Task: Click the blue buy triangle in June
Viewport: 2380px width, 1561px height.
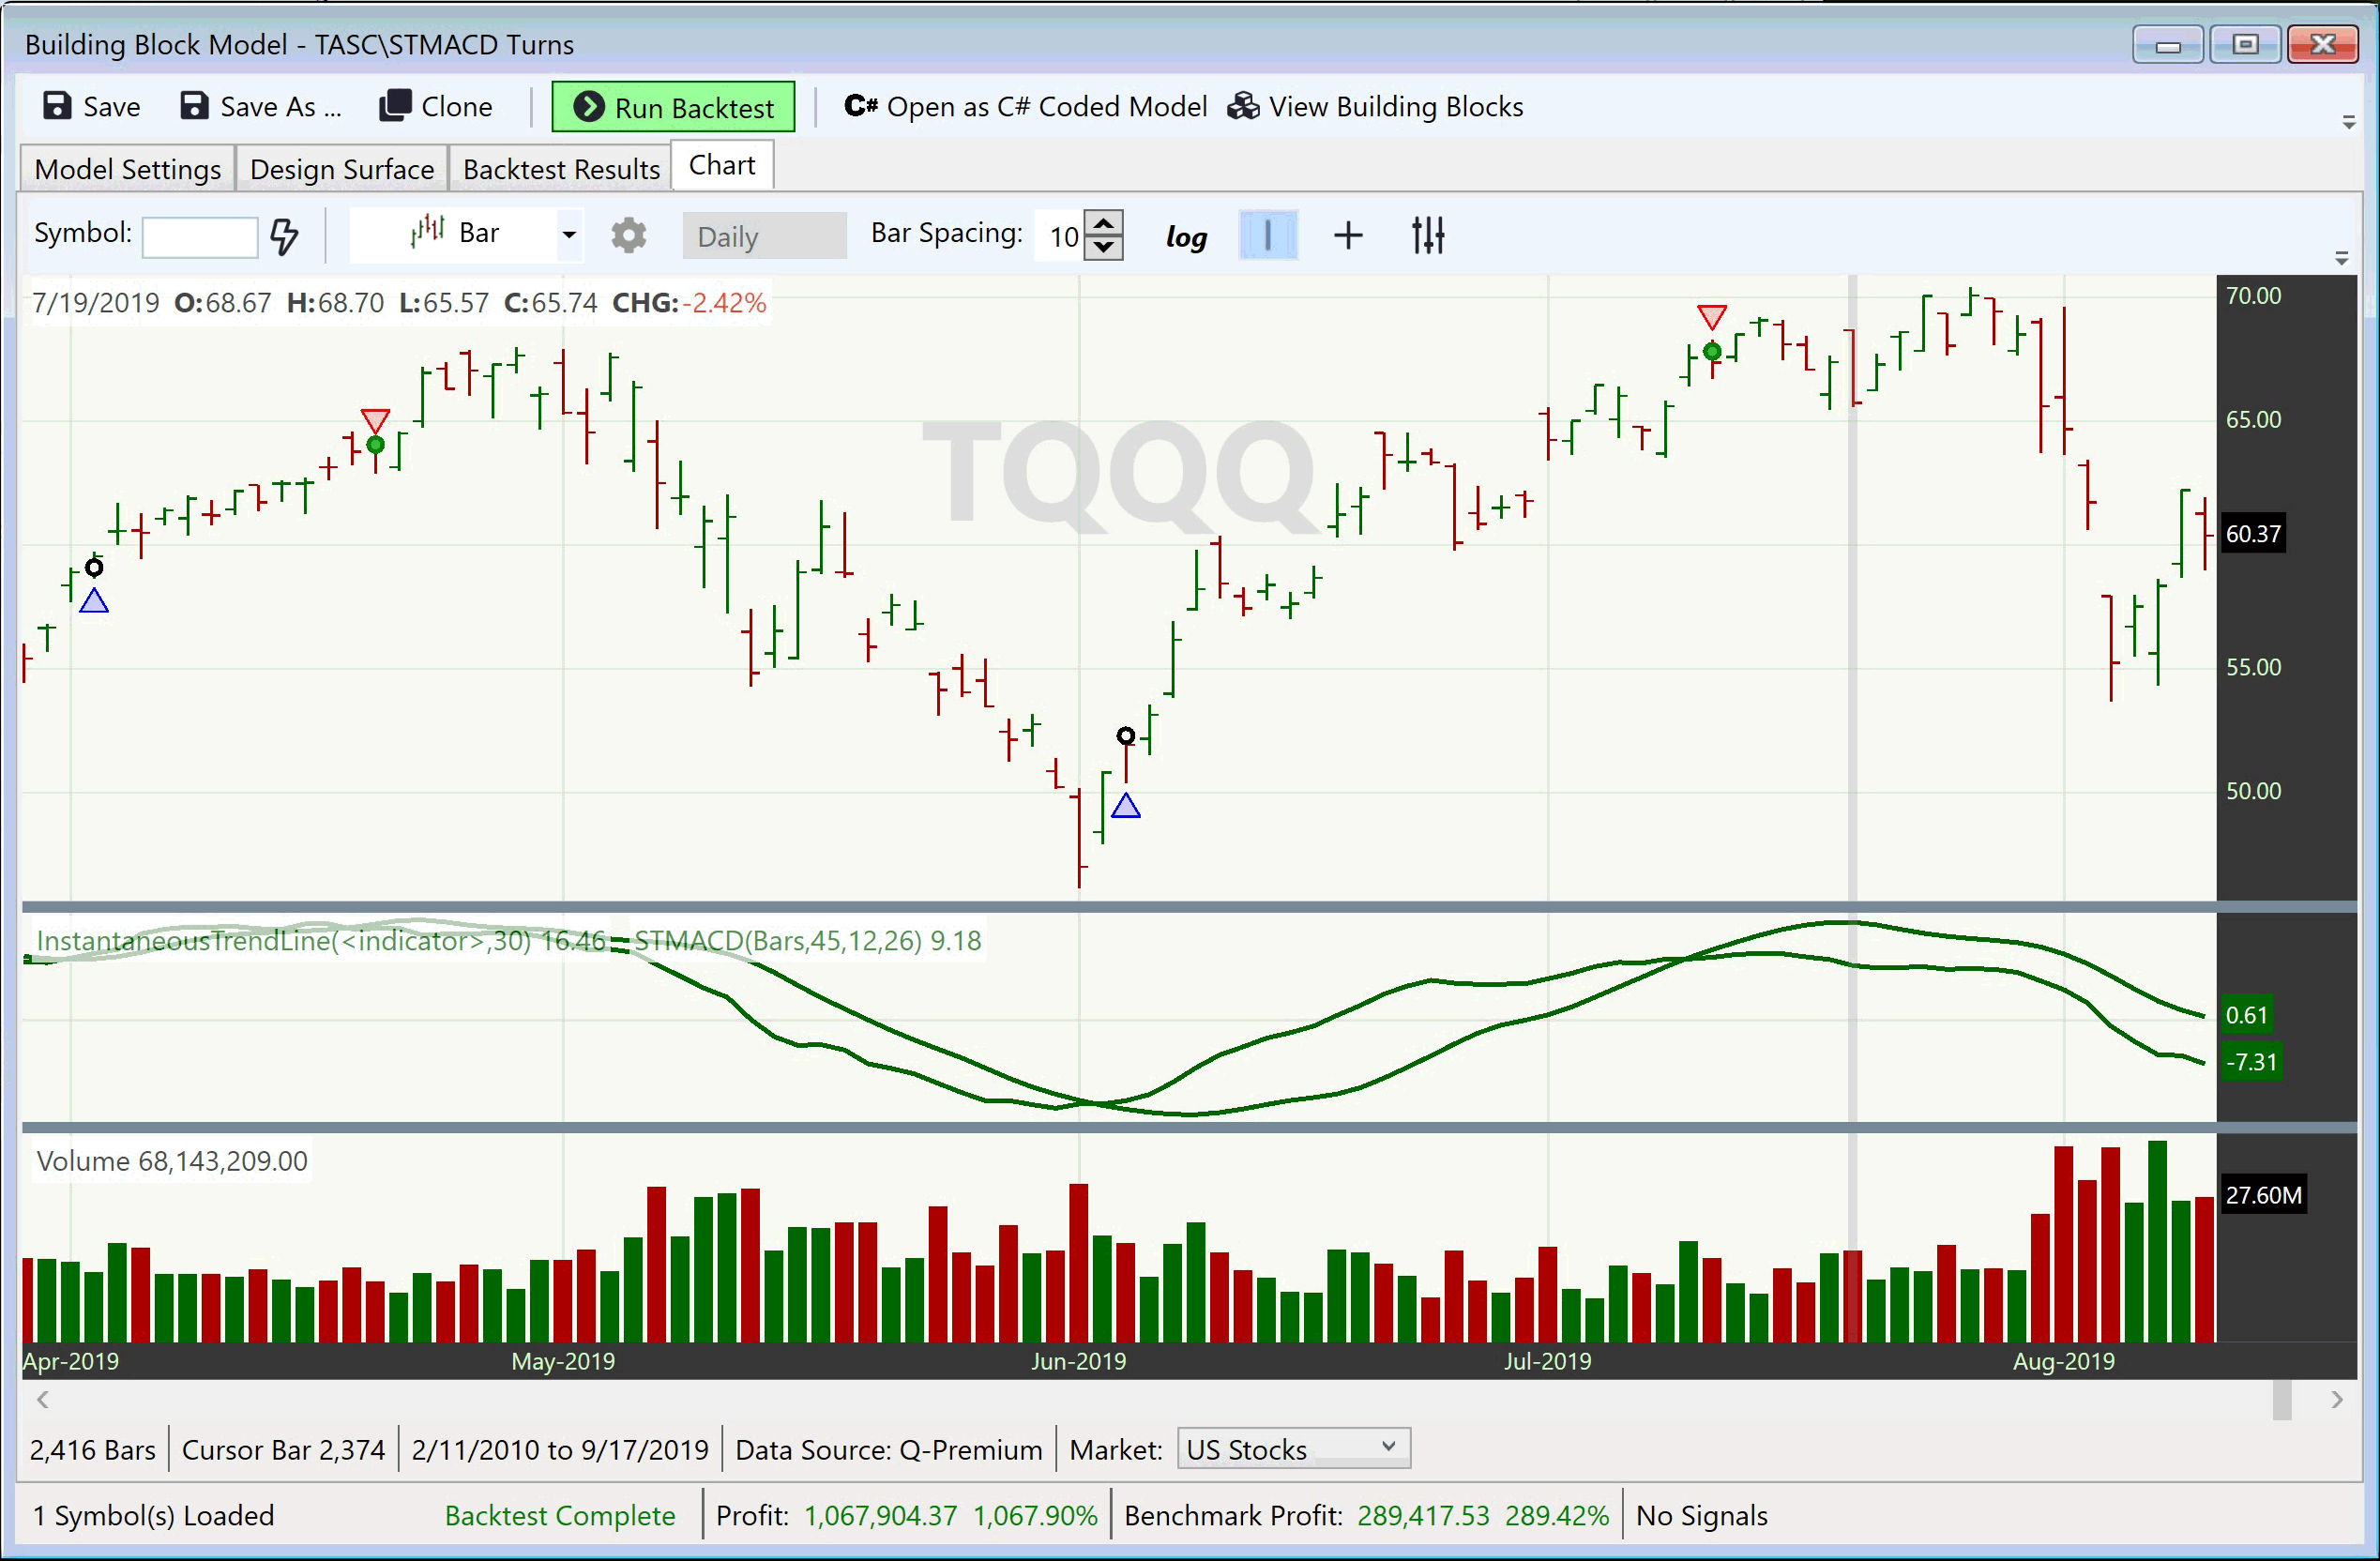Action: [1126, 805]
